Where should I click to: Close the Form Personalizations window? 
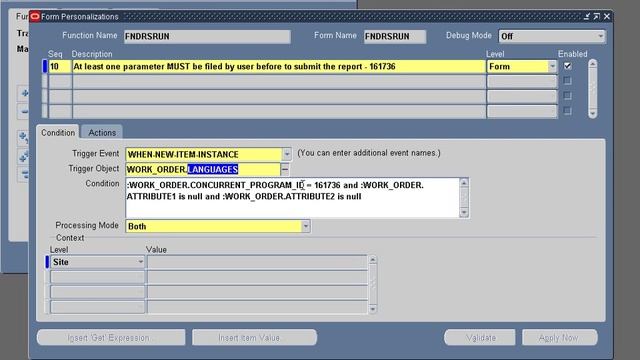[x=607, y=16]
